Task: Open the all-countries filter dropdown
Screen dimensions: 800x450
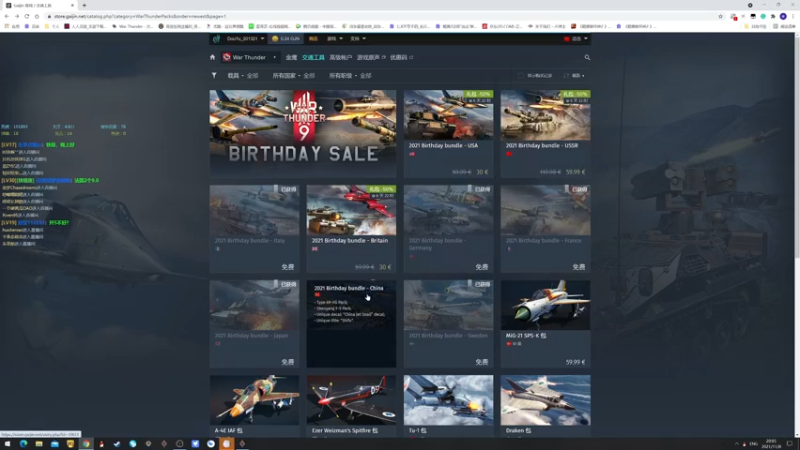Action: pos(293,76)
